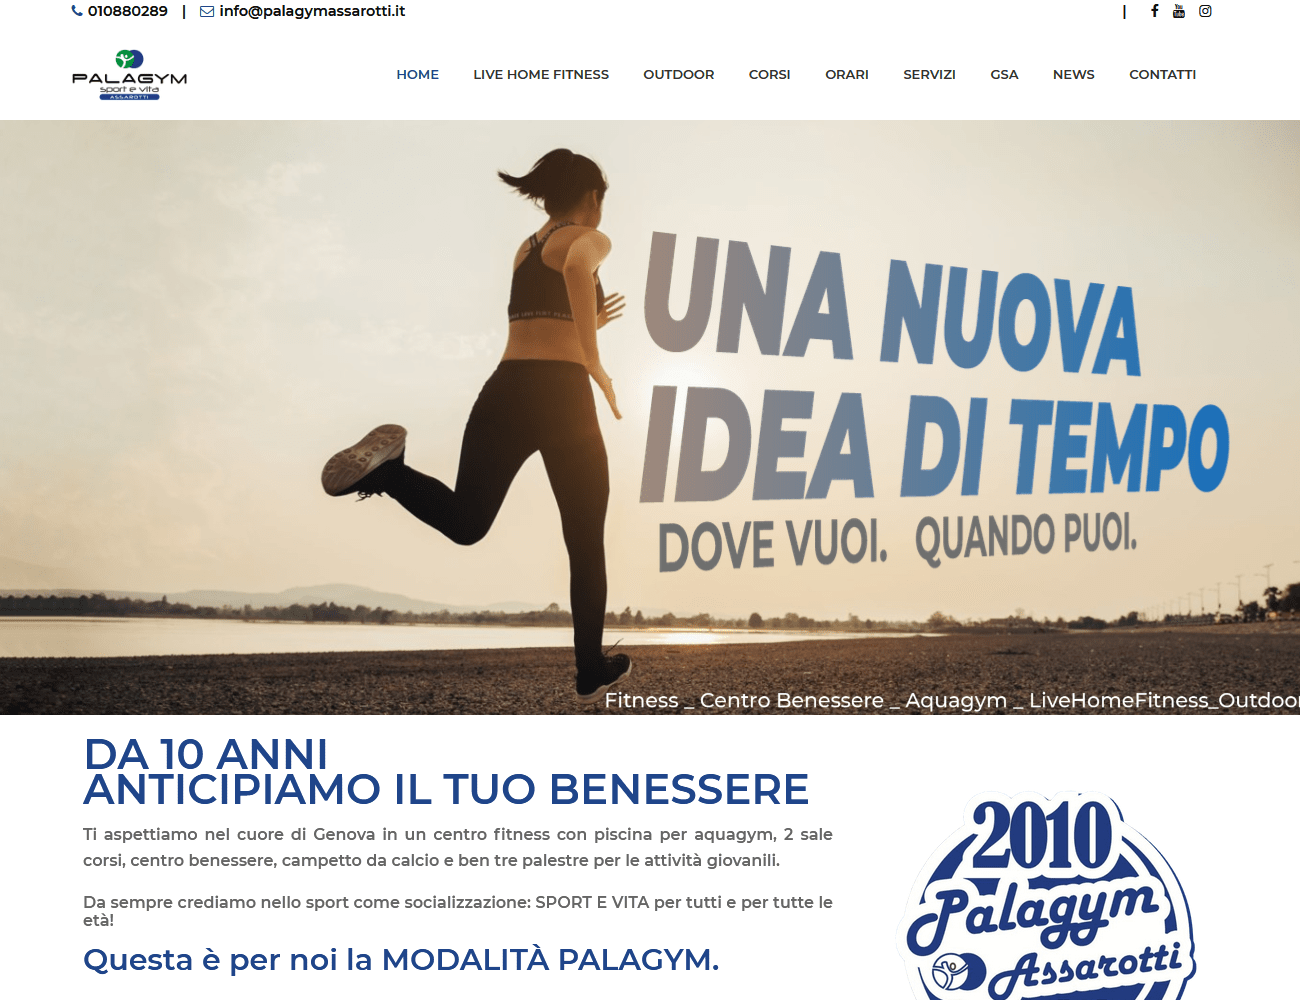Click the envelope email icon
The width and height of the screenshot is (1300, 1000).
click(207, 11)
